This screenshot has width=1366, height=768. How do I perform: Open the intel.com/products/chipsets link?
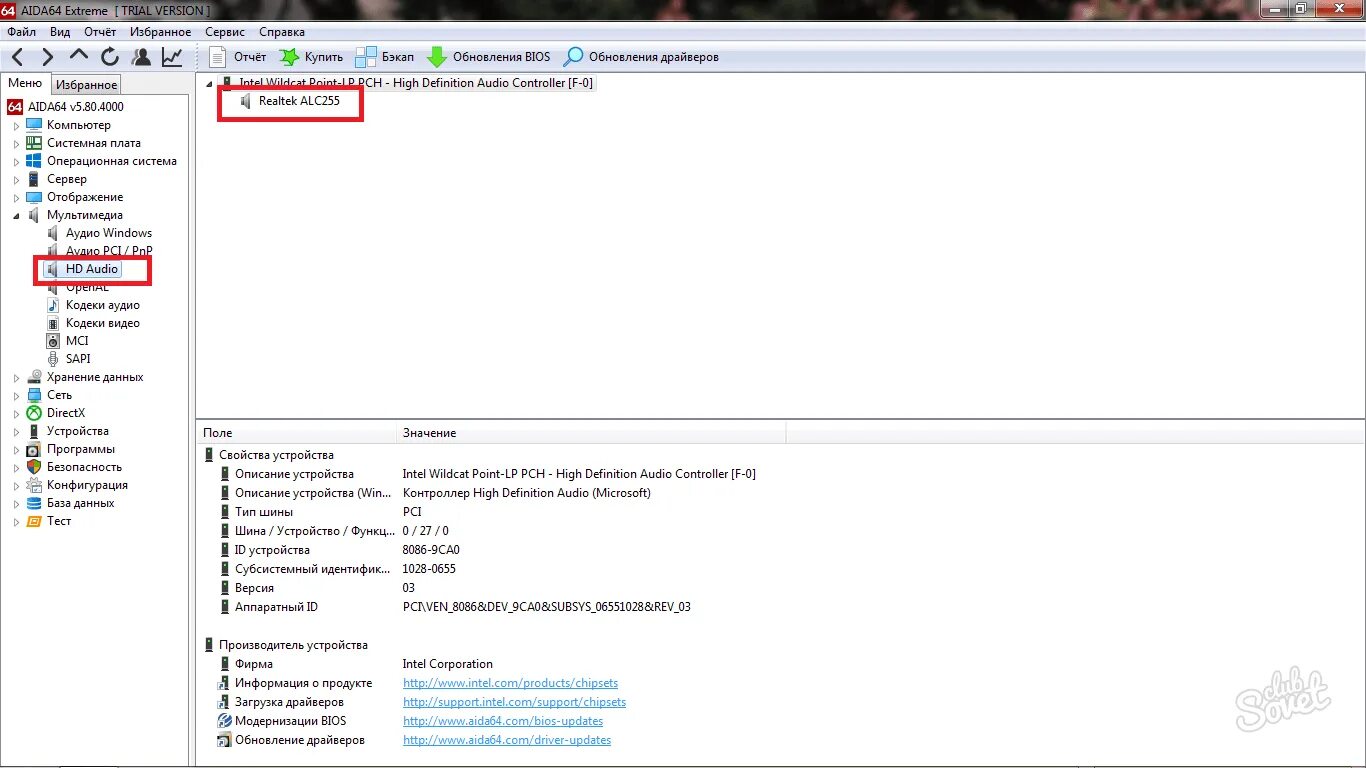click(510, 683)
